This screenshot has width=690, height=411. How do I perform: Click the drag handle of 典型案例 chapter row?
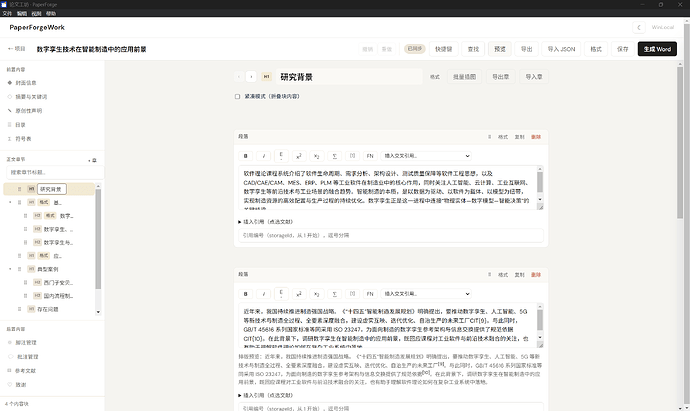(x=19, y=269)
